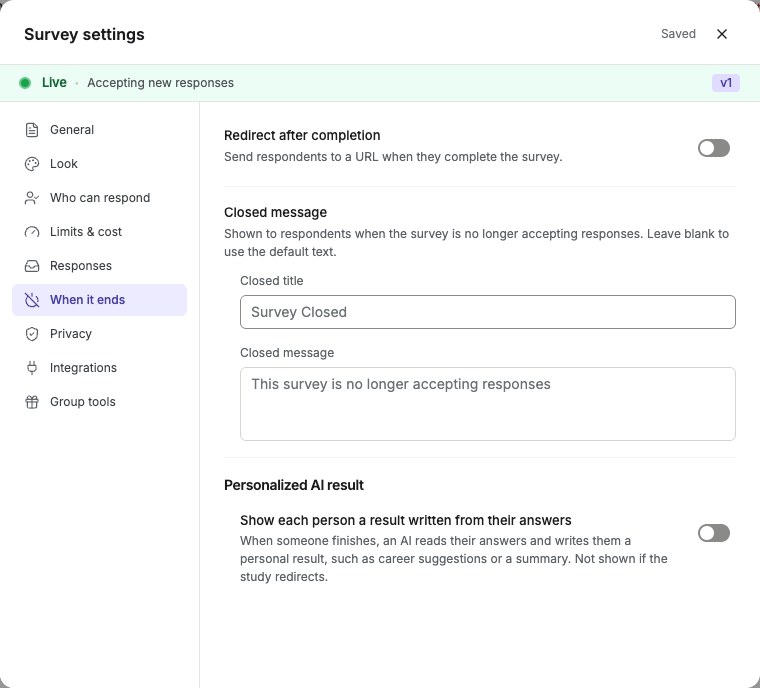Click the Who can respond person icon
The height and width of the screenshot is (688, 760).
click(x=32, y=198)
